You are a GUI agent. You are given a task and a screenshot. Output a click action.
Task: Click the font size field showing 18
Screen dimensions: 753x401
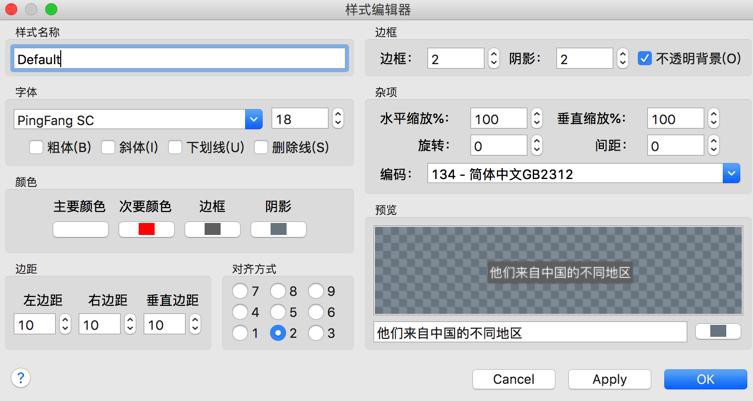pyautogui.click(x=300, y=119)
